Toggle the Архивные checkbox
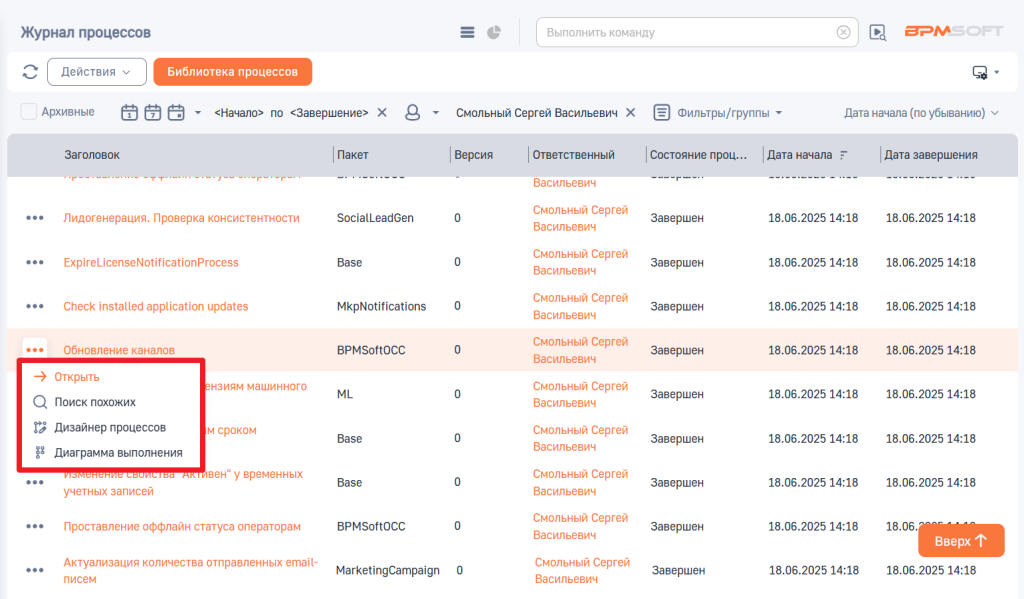Viewport: 1024px width, 599px height. 29,112
